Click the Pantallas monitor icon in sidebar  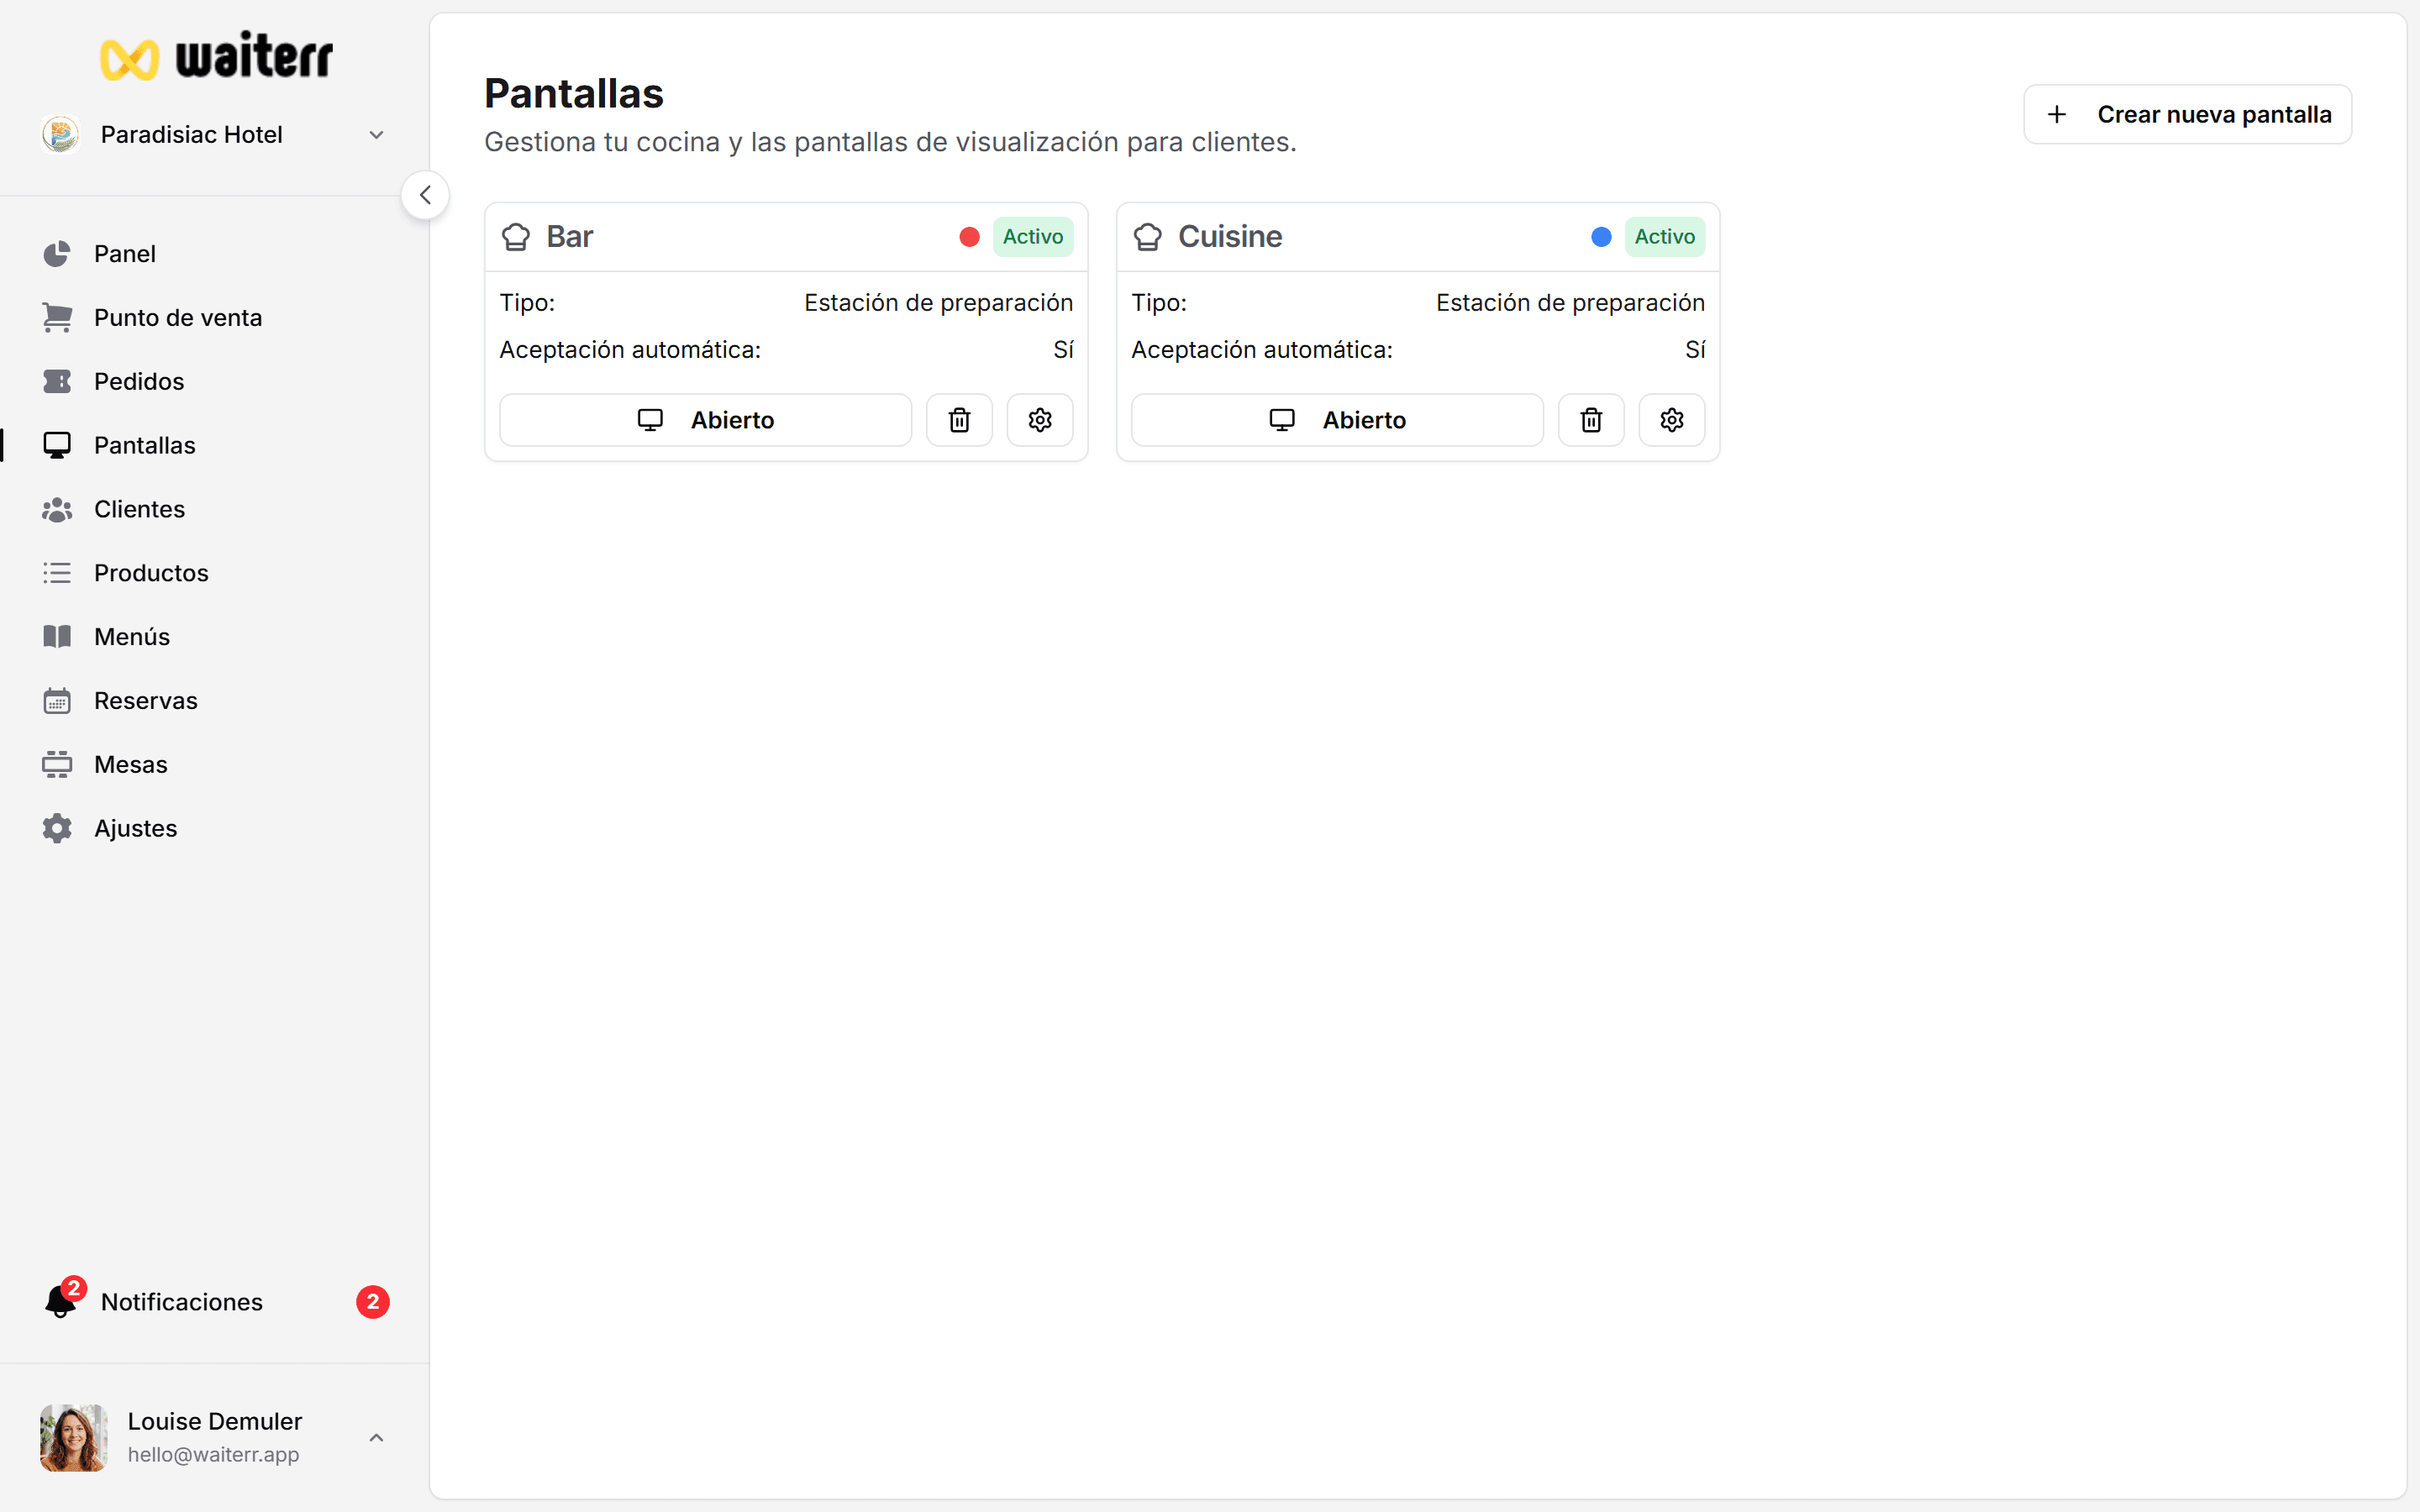click(57, 446)
